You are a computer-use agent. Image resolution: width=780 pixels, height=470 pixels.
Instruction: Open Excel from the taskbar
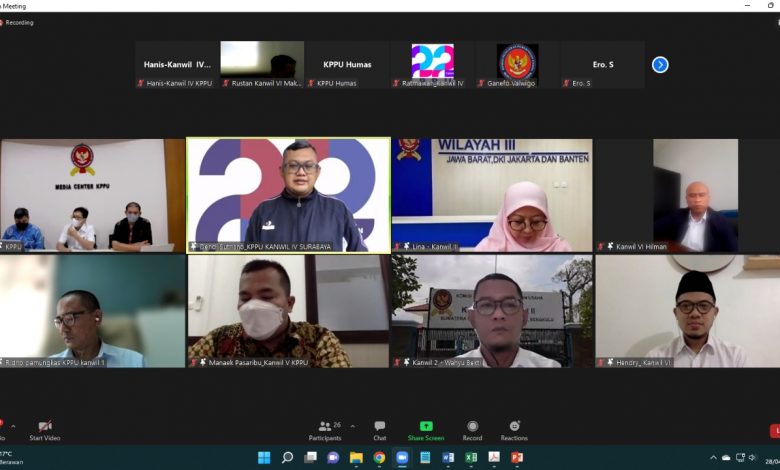click(x=471, y=458)
